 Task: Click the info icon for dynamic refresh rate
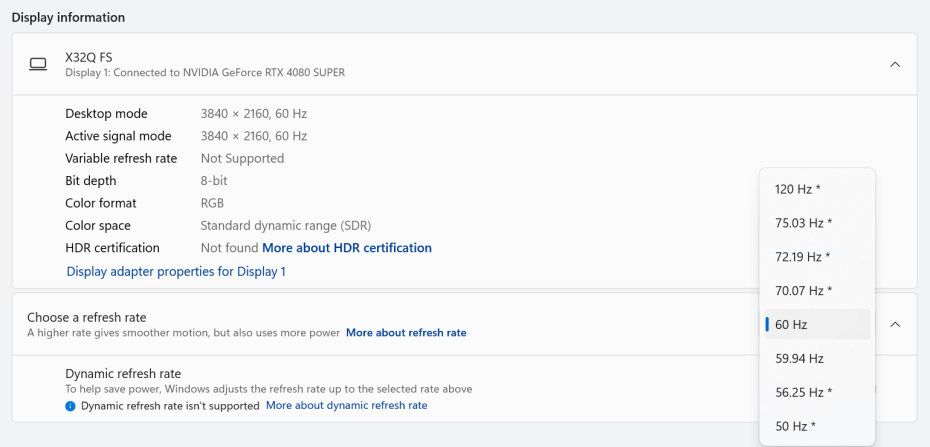tap(70, 406)
